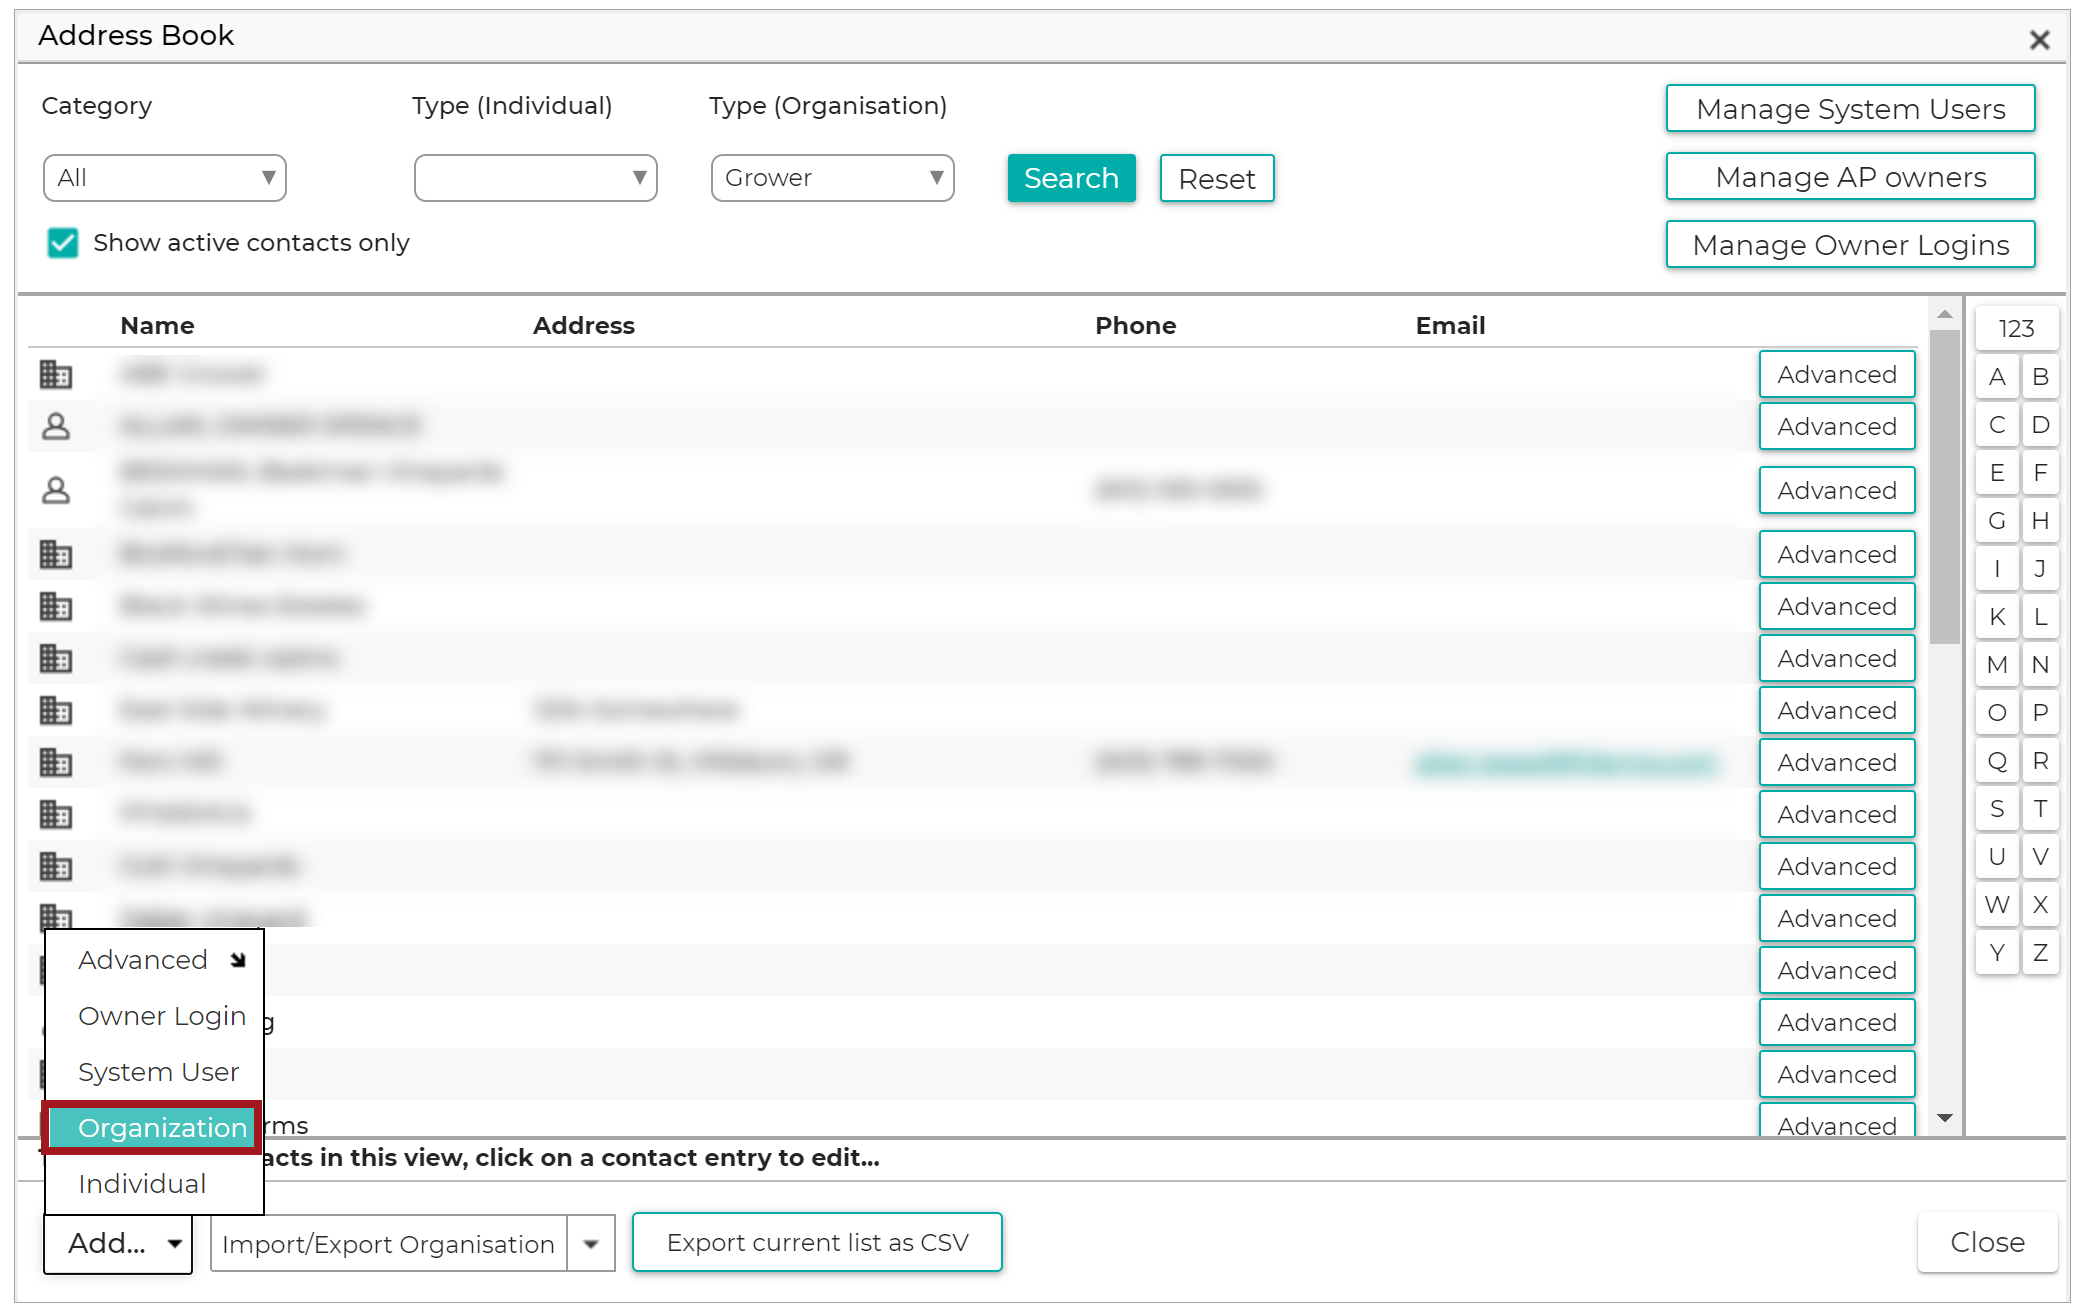Filter contacts by letter H

[2040, 521]
